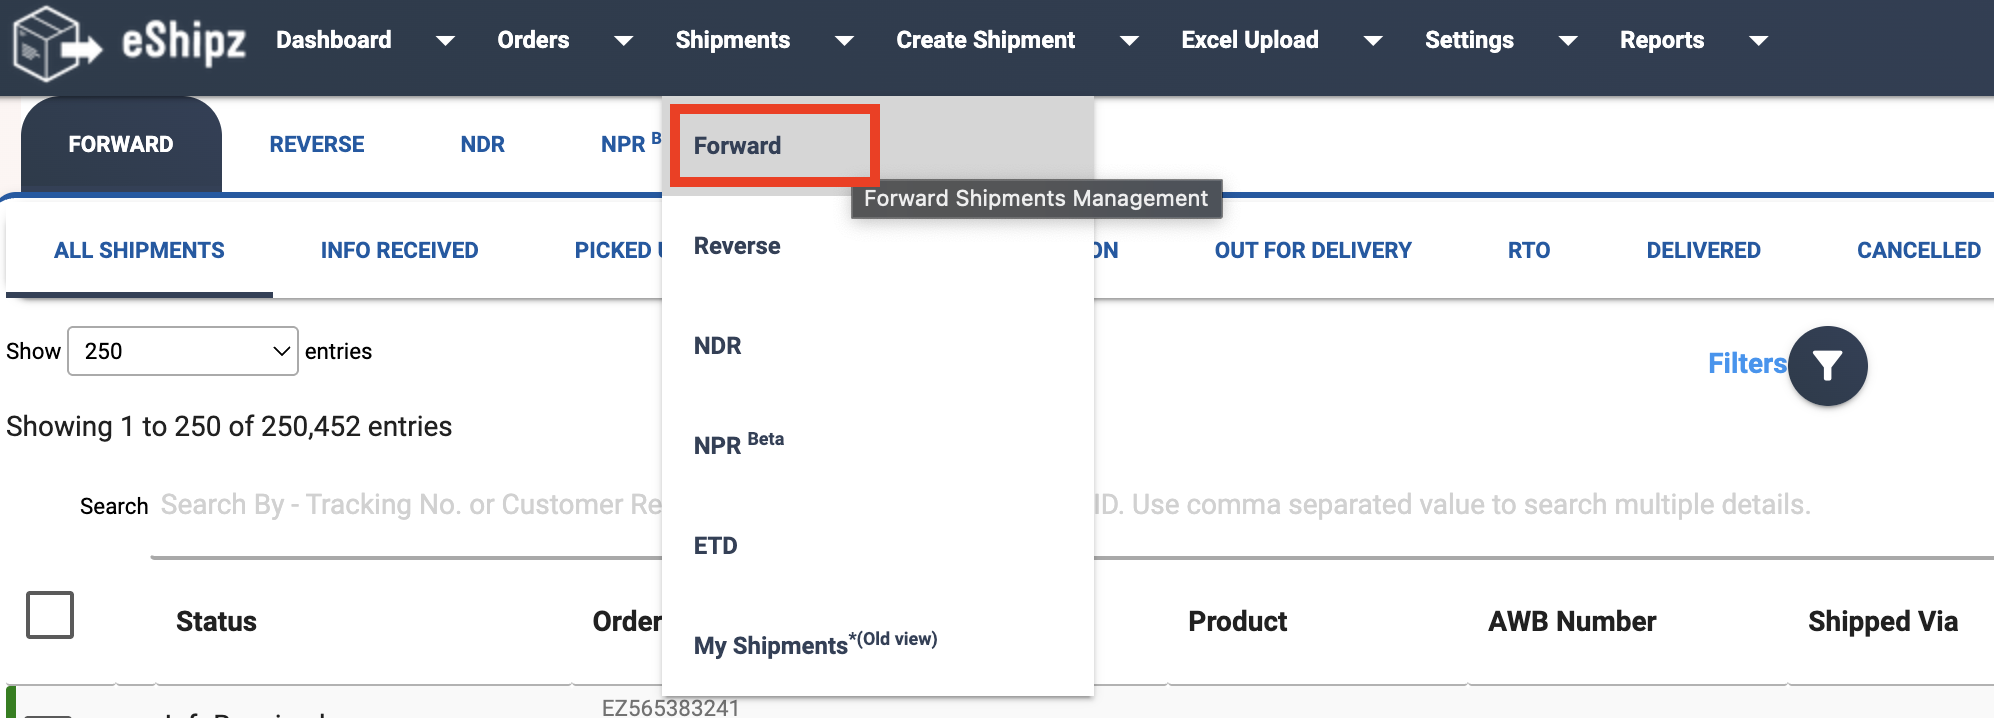This screenshot has width=1994, height=718.
Task: Switch to the REVERSE tab
Action: click(317, 144)
